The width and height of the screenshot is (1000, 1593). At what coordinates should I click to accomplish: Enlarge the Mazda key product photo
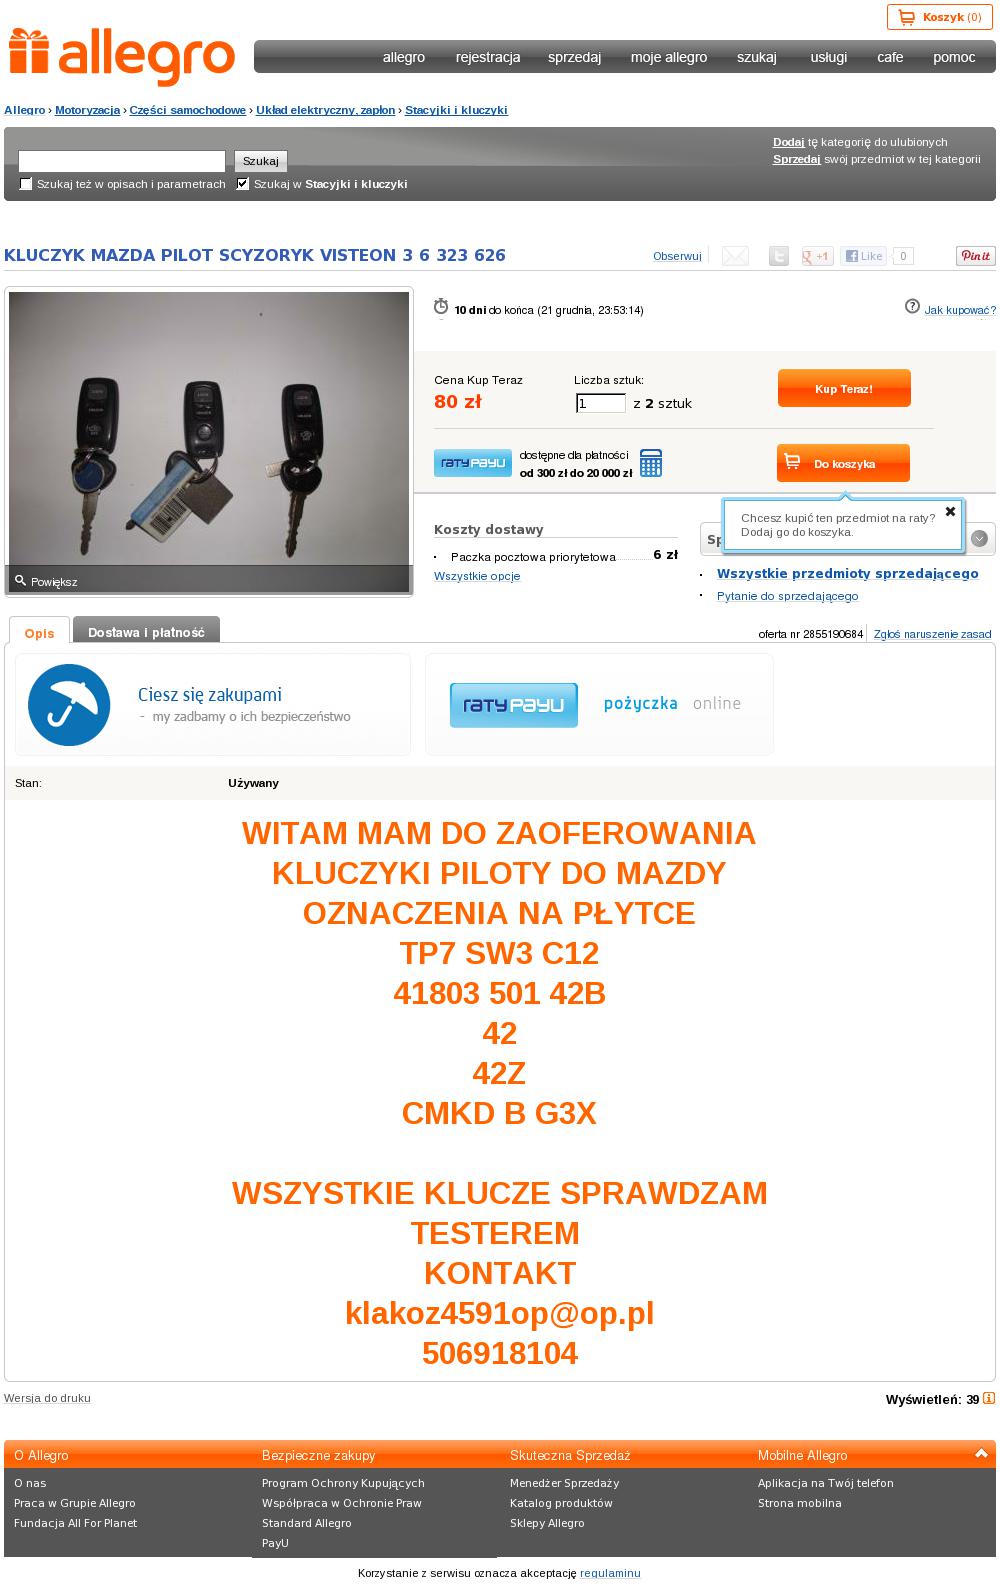[209, 441]
